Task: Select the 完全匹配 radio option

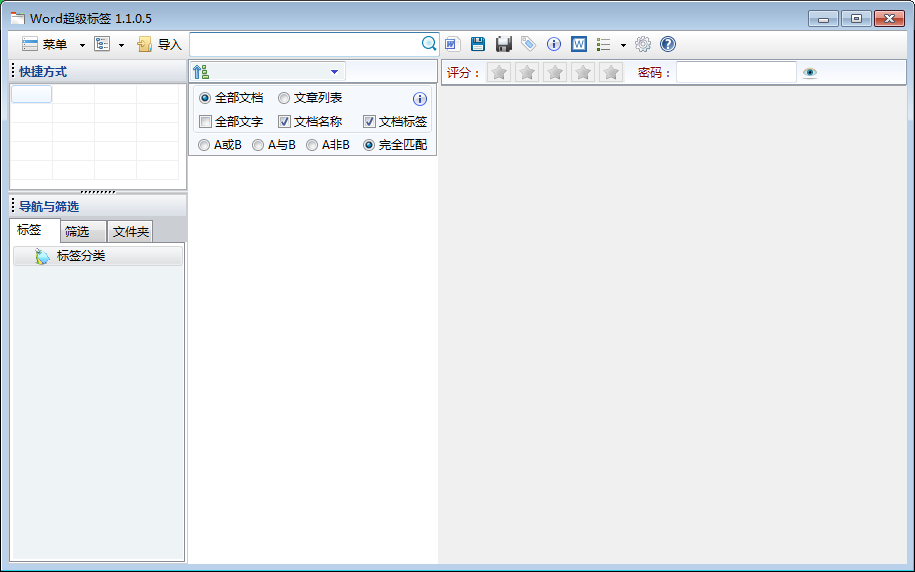Action: pos(395,145)
